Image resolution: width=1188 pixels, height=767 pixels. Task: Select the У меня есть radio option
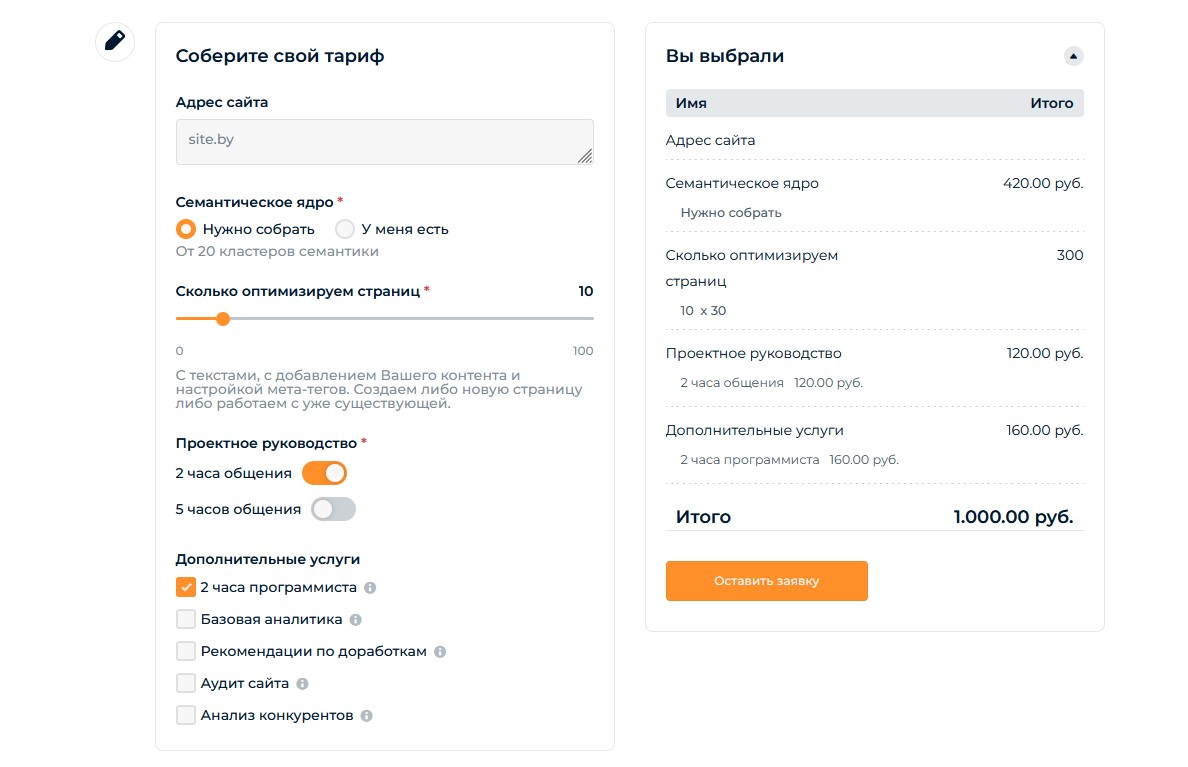pos(345,229)
